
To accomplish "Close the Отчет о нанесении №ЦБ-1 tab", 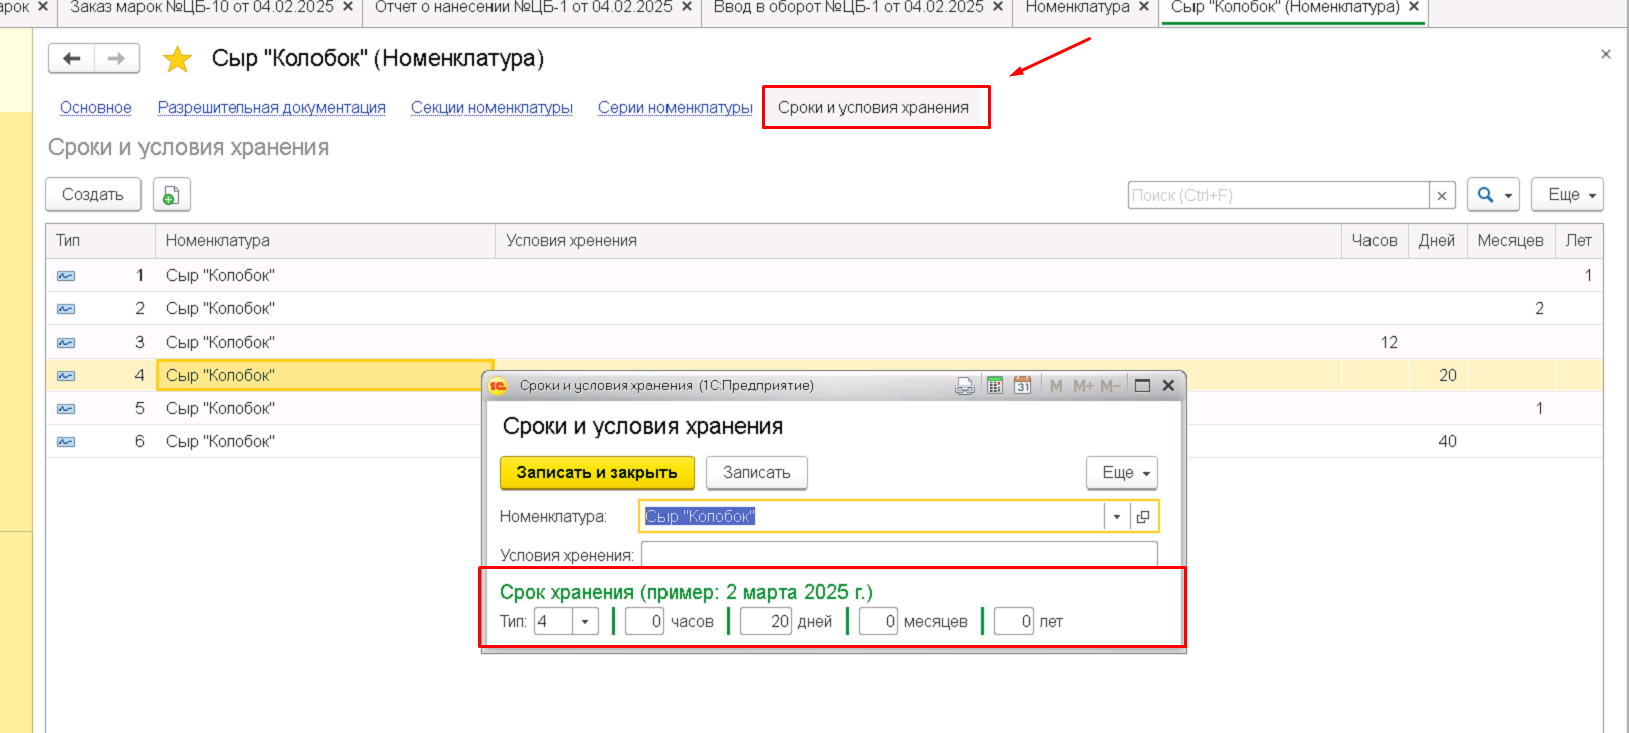I will coord(687,7).
